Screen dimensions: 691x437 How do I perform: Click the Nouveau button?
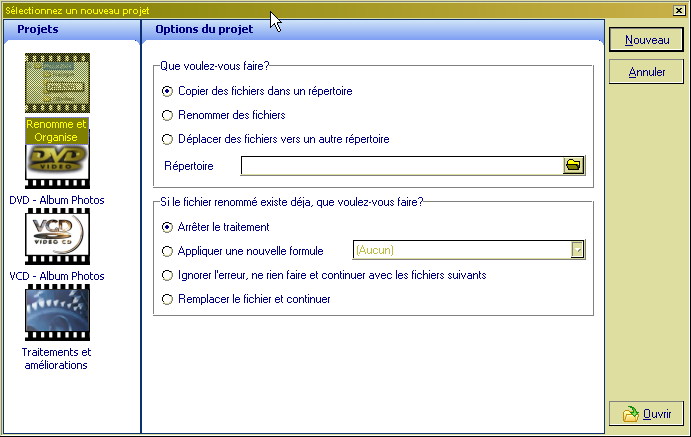647,40
